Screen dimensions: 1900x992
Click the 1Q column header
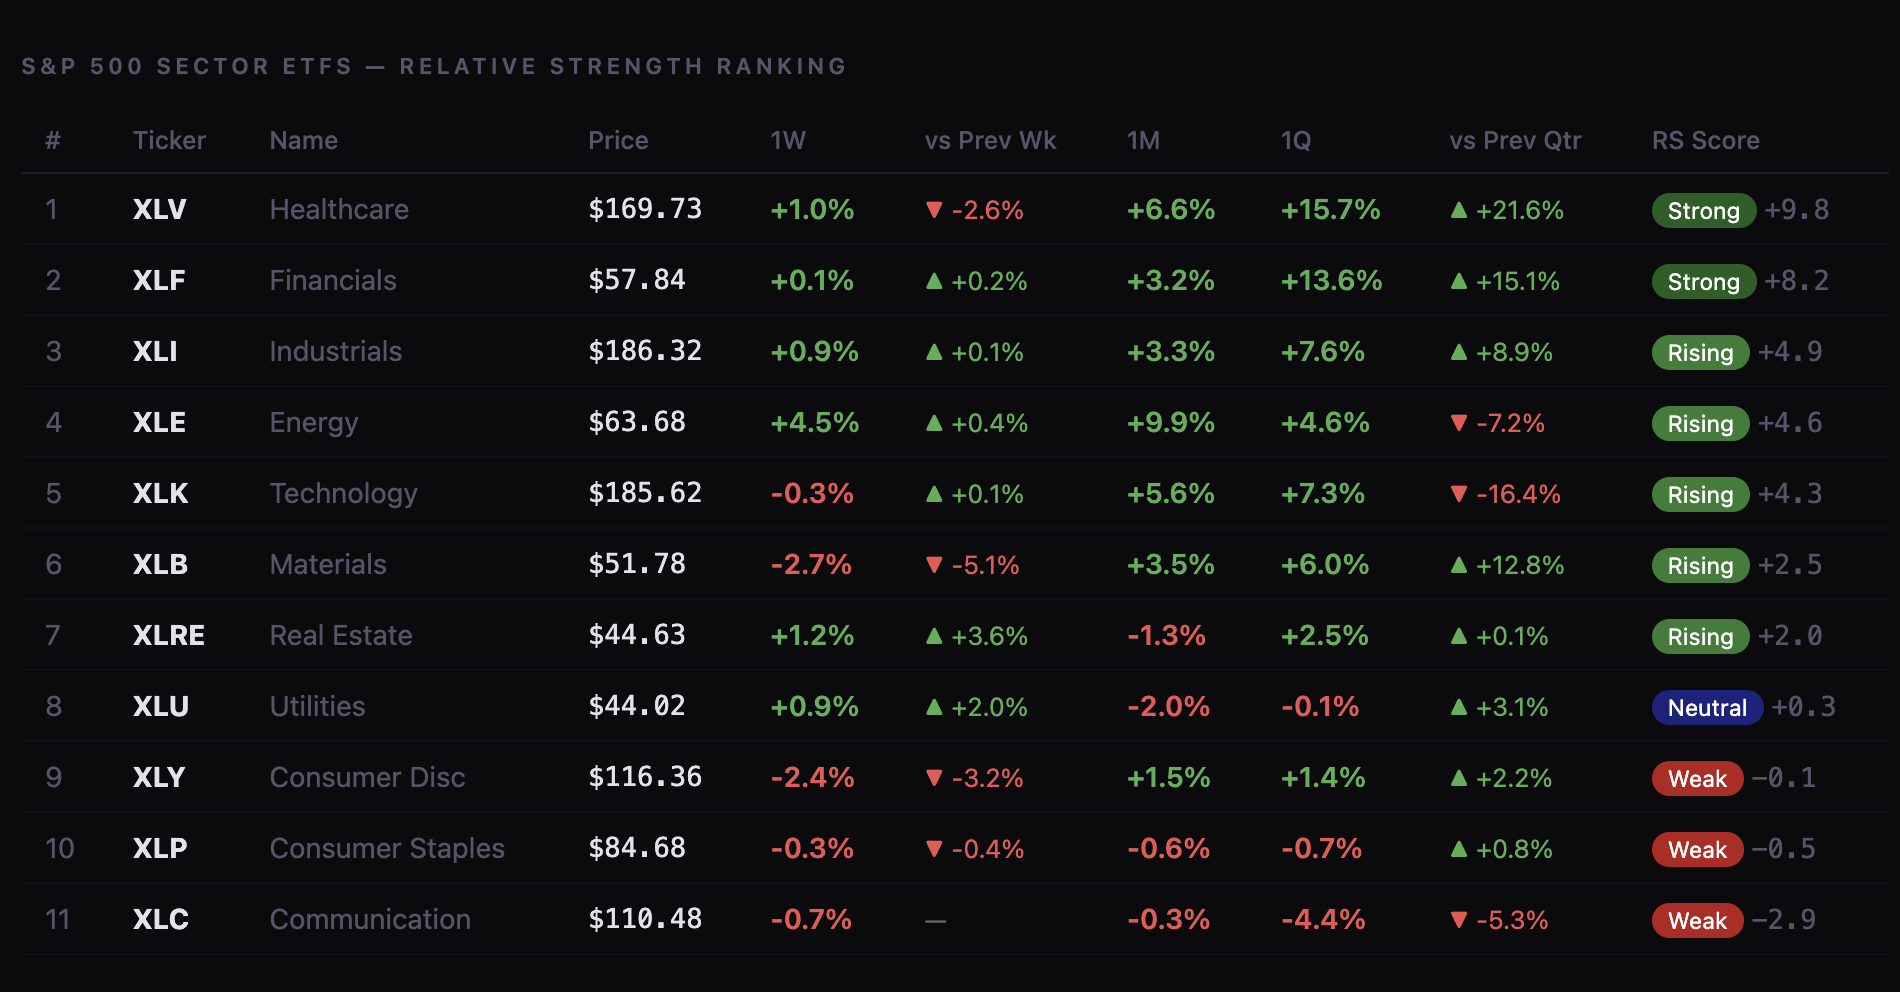1296,141
